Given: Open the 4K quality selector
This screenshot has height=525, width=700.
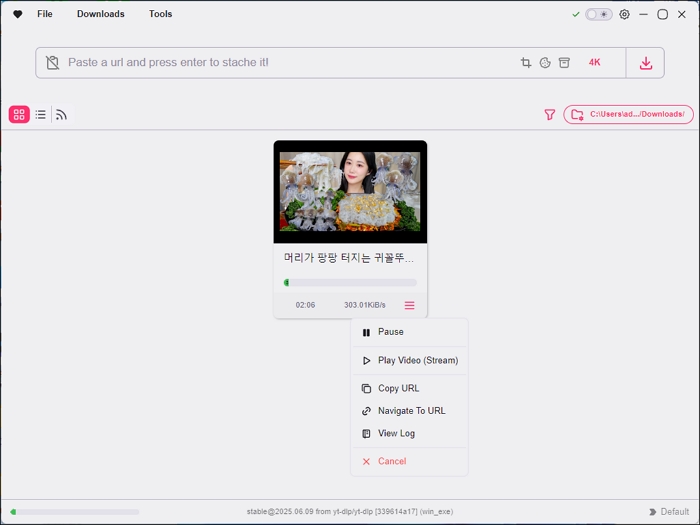Looking at the screenshot, I should pos(595,62).
